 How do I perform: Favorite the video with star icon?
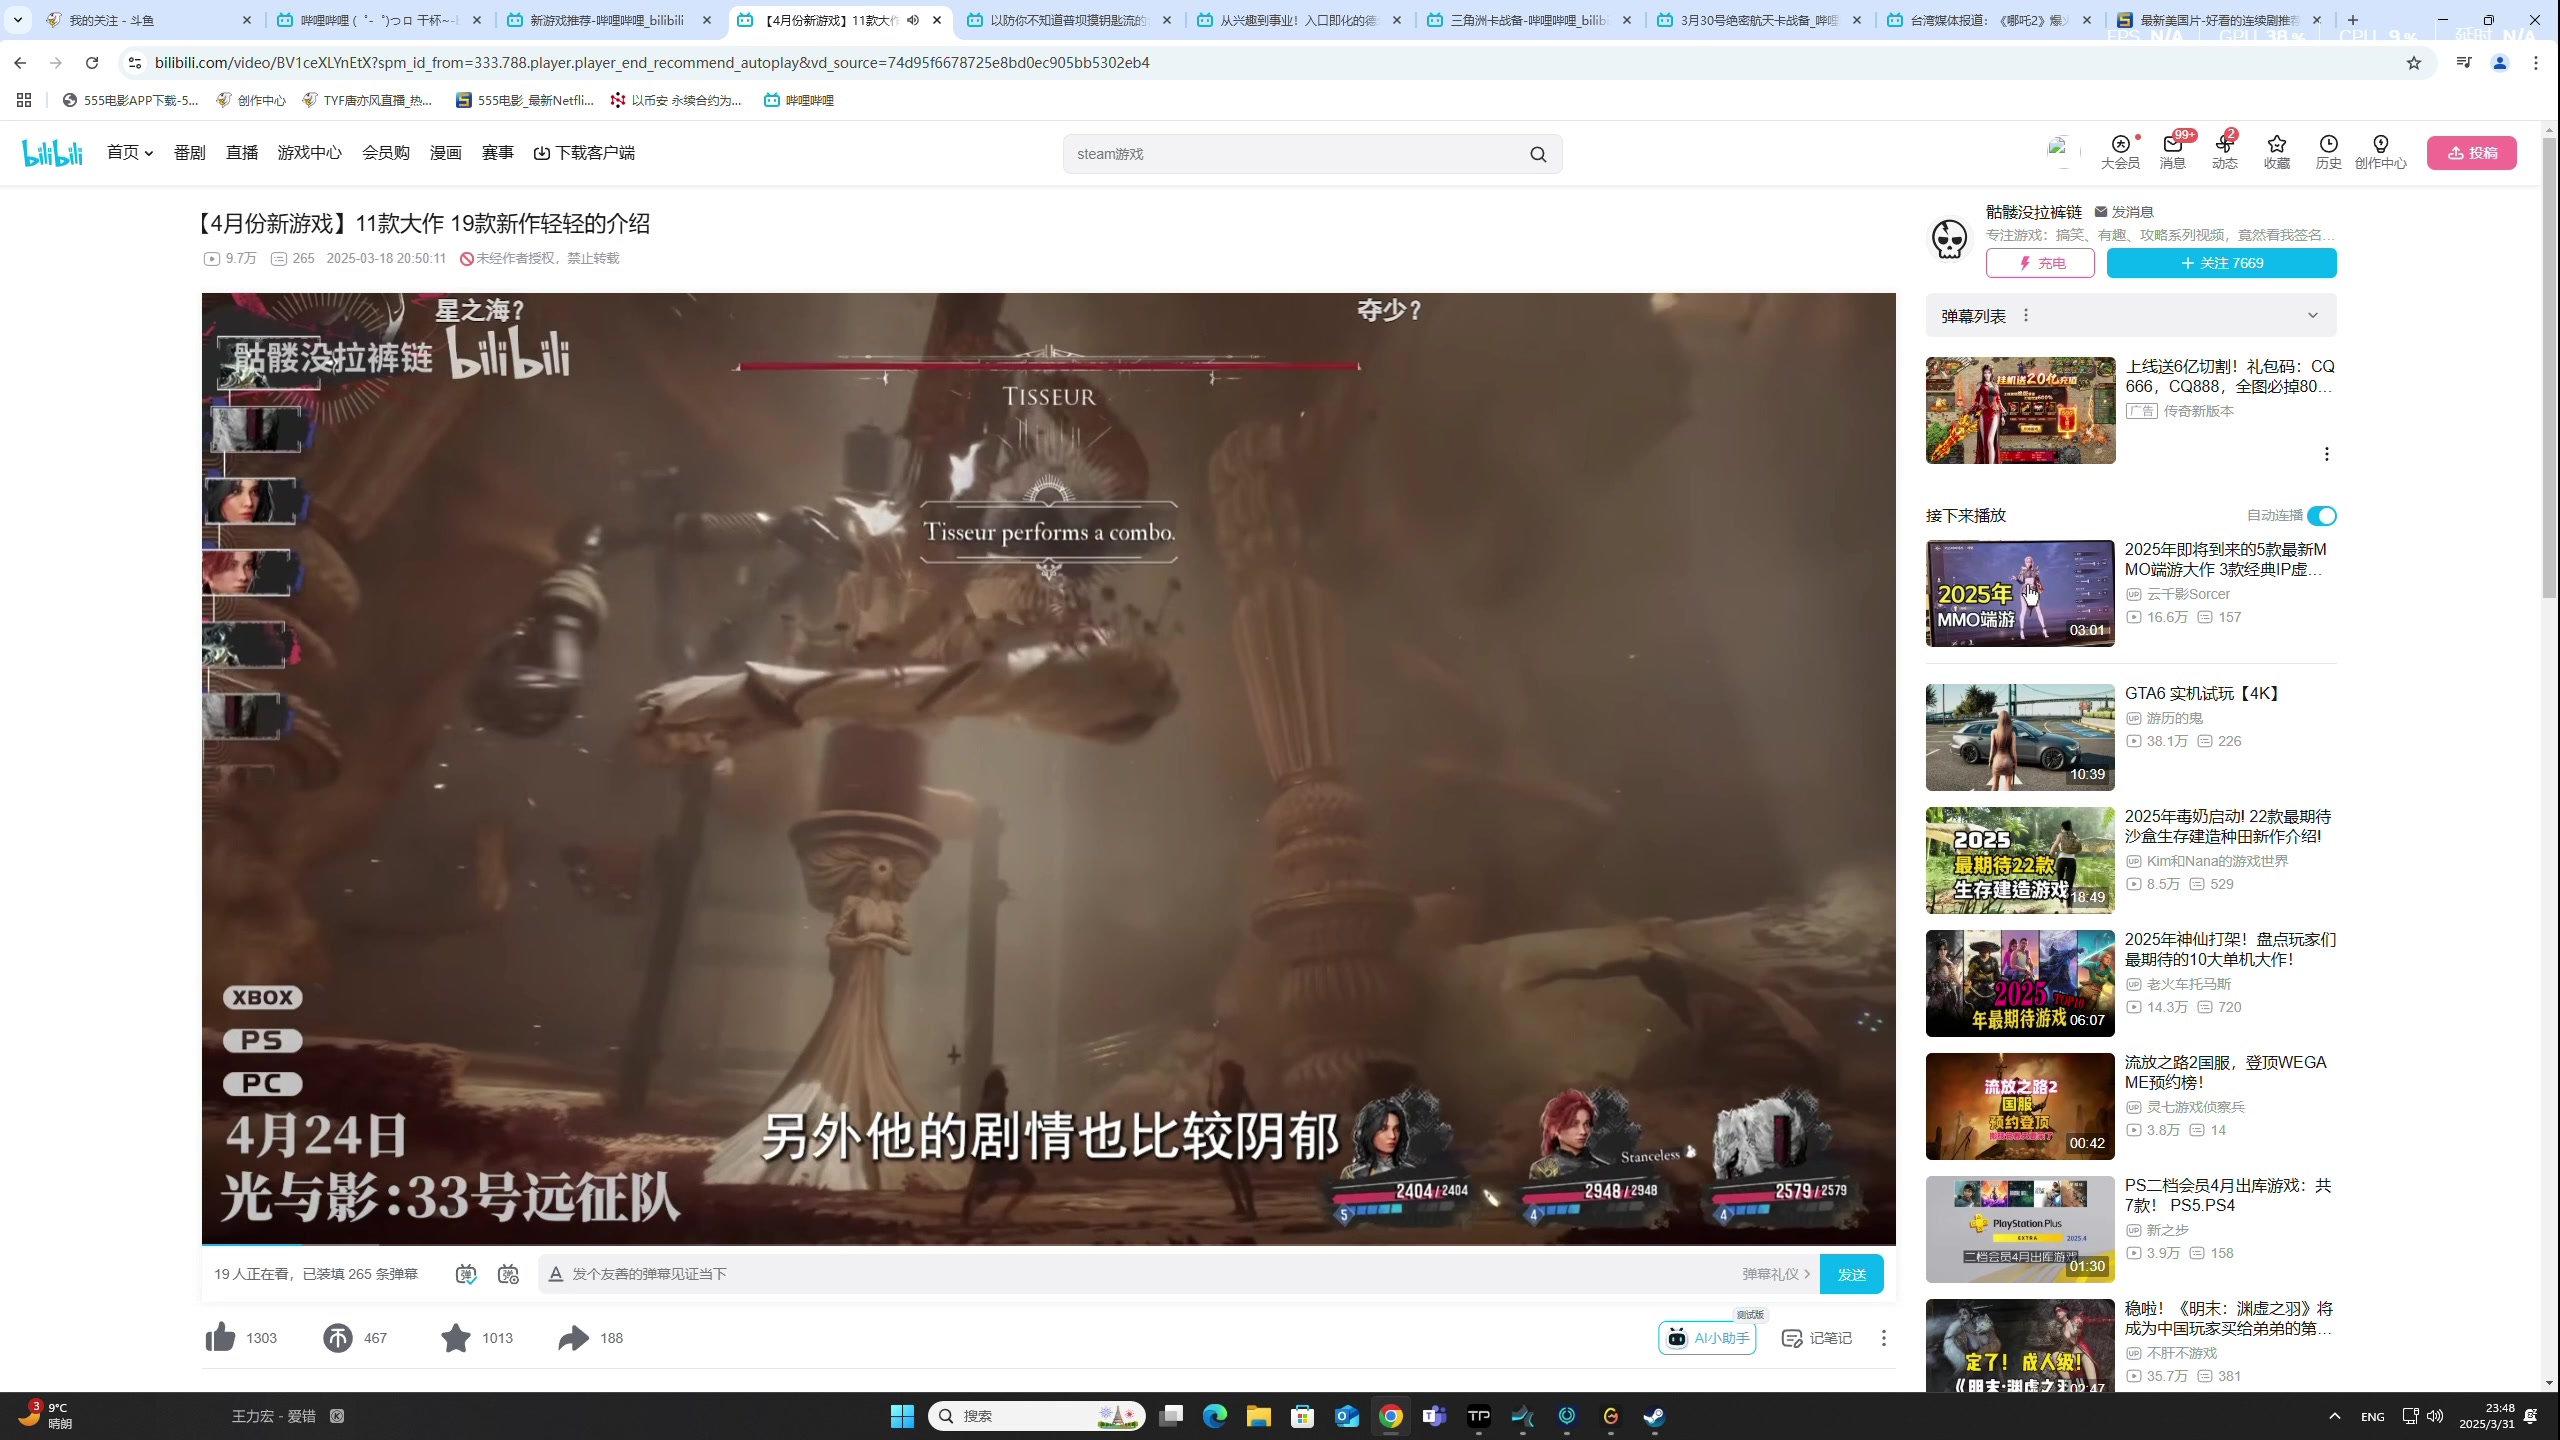pyautogui.click(x=456, y=1337)
